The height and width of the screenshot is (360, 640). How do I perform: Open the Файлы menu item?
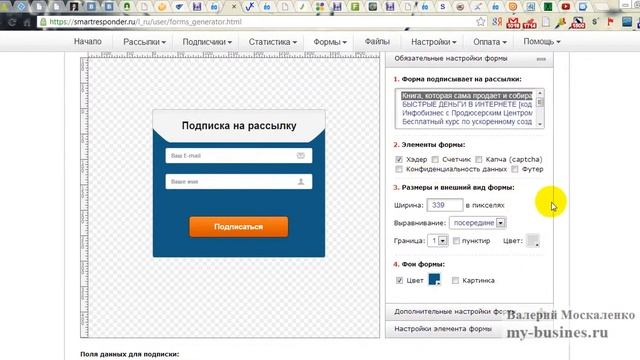tap(377, 42)
